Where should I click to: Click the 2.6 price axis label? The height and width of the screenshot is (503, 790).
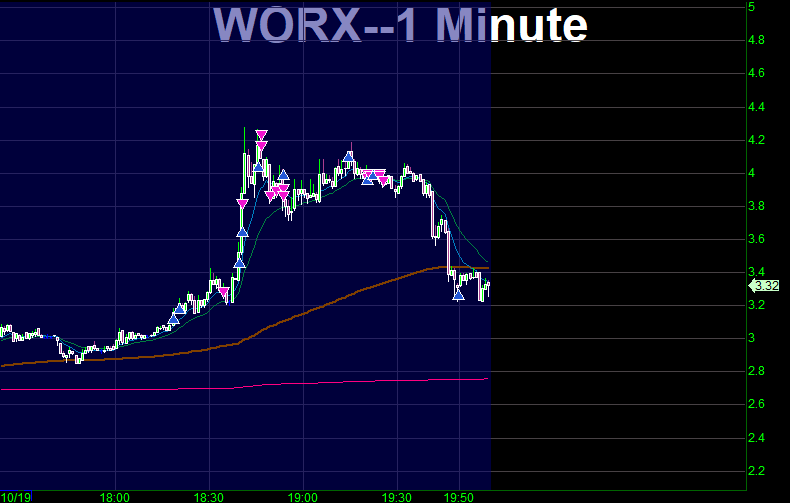756,404
